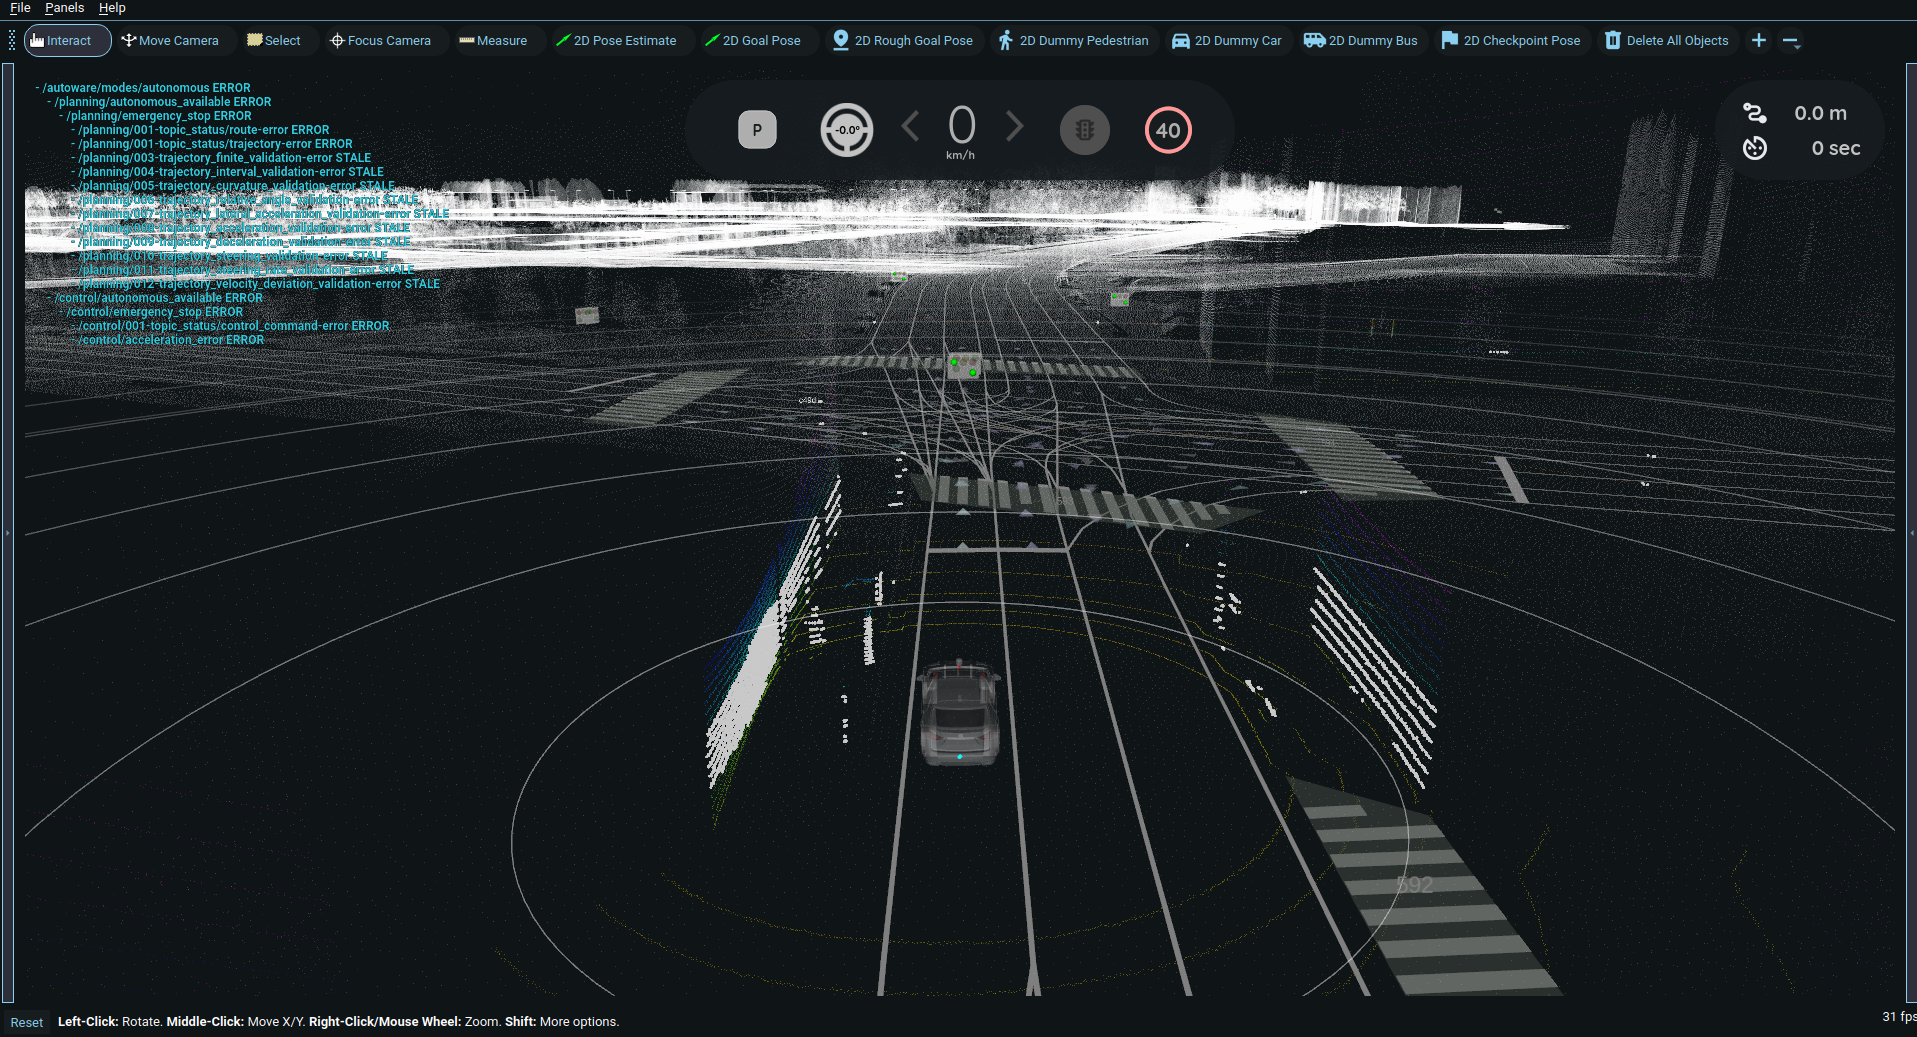Open the Measure tool
The width and height of the screenshot is (1917, 1037).
pyautogui.click(x=494, y=40)
